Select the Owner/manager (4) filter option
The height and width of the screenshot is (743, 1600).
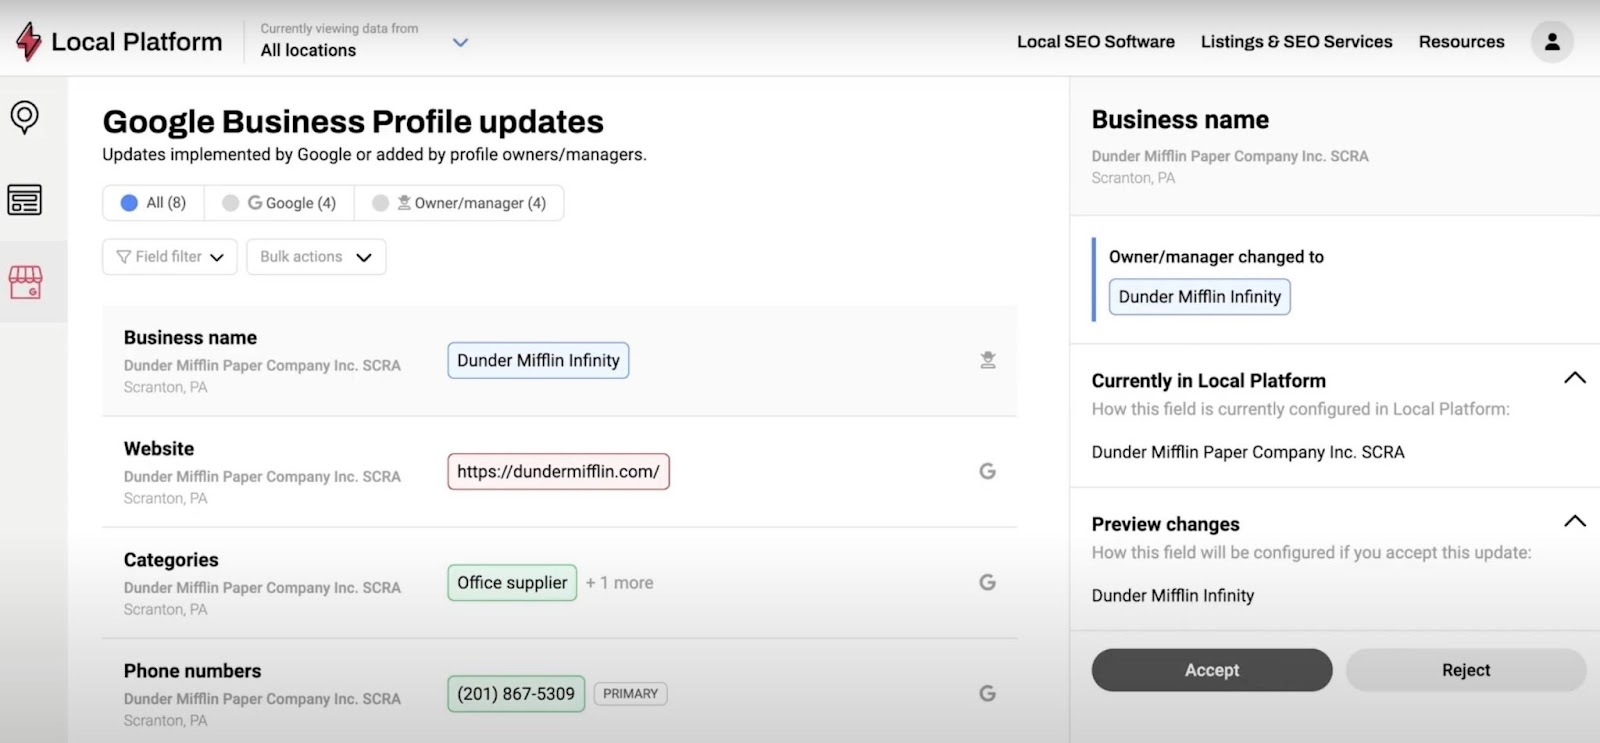(459, 203)
